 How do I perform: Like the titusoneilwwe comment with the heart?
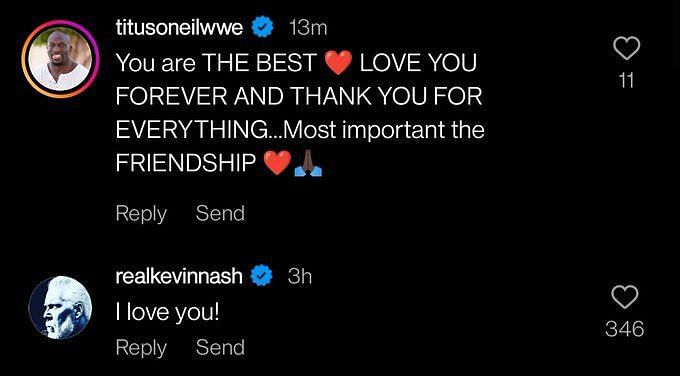(x=627, y=48)
